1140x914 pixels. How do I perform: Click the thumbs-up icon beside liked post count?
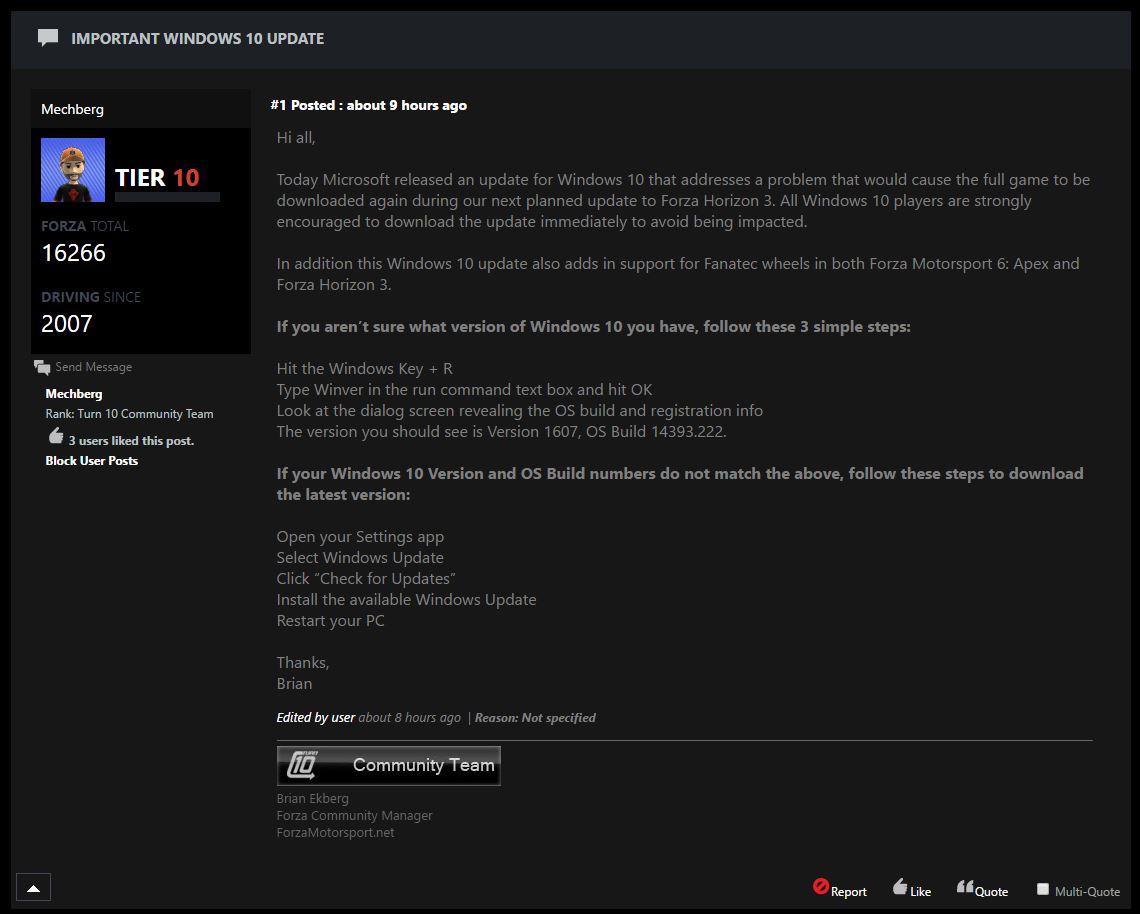[56, 436]
